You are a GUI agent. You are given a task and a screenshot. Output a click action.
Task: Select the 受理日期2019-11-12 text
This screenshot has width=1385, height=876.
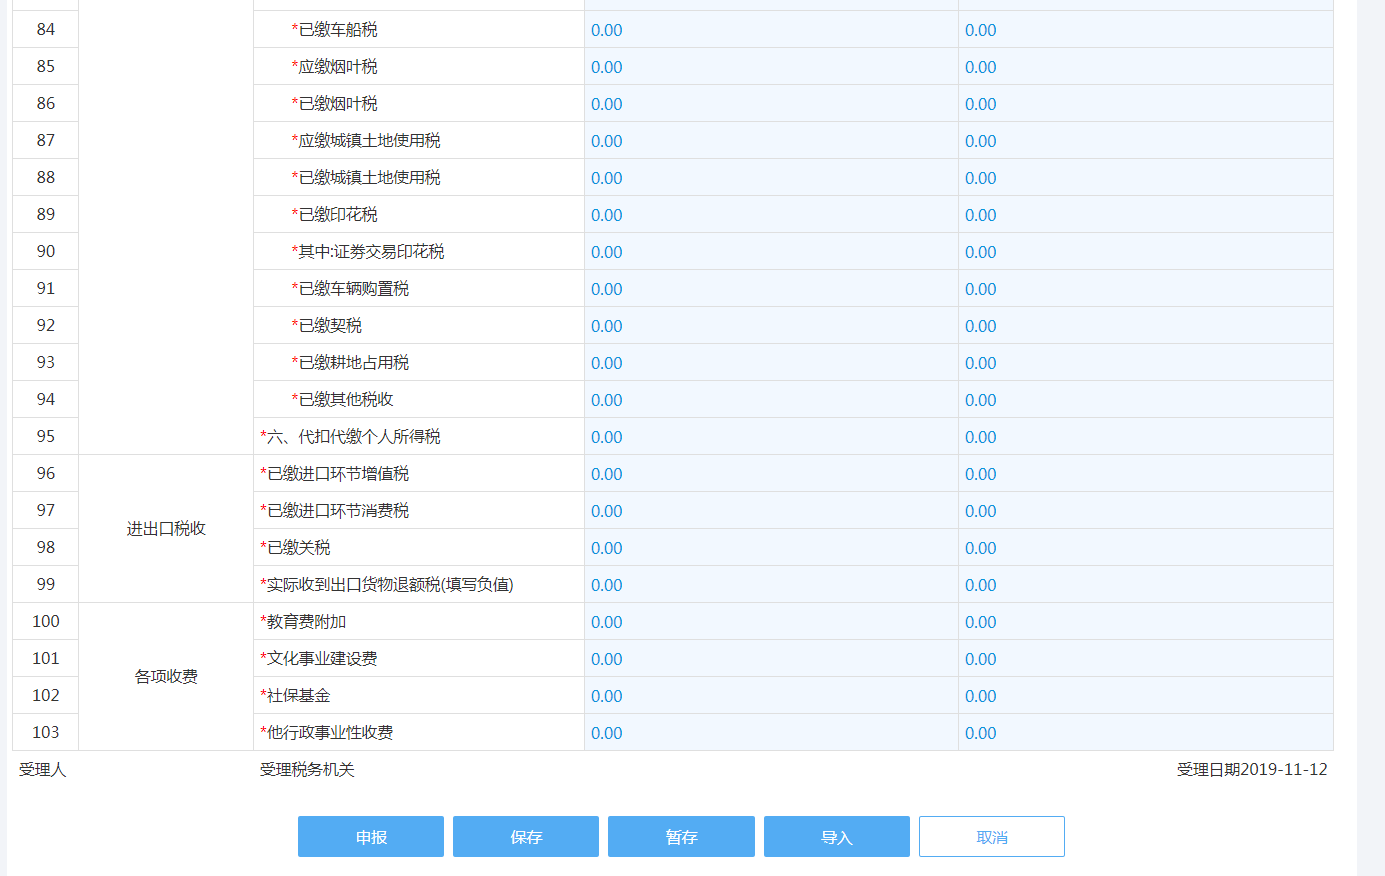1252,770
